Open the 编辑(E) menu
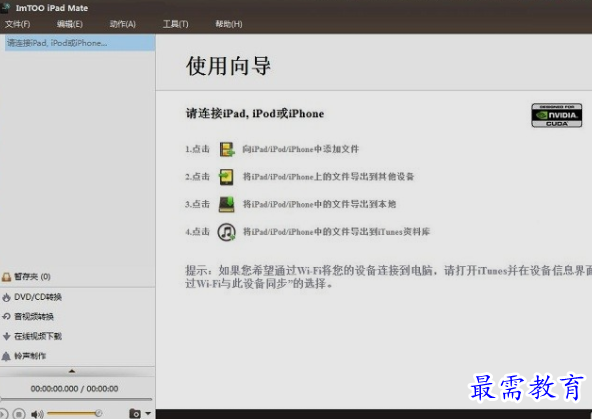This screenshot has width=592, height=419. (69, 24)
